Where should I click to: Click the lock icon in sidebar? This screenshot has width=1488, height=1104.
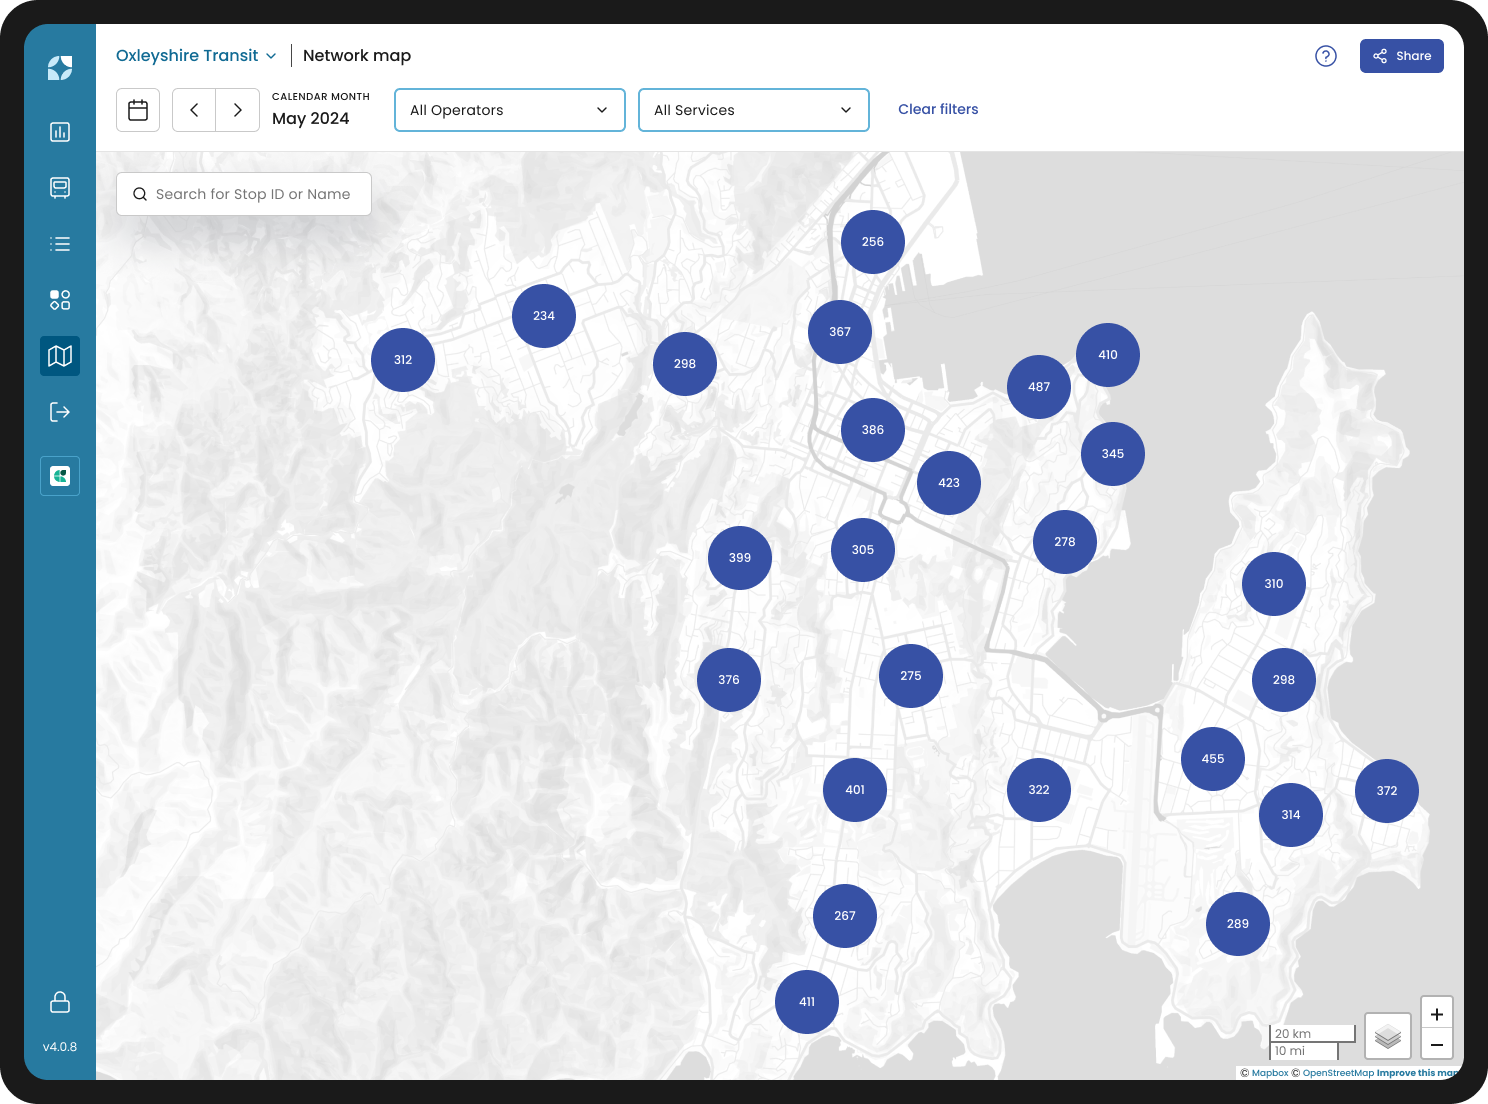point(60,1002)
